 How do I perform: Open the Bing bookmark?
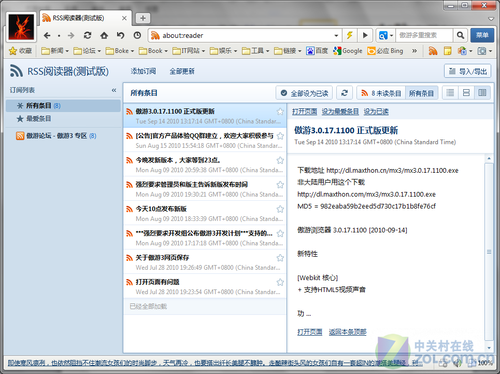point(385,51)
